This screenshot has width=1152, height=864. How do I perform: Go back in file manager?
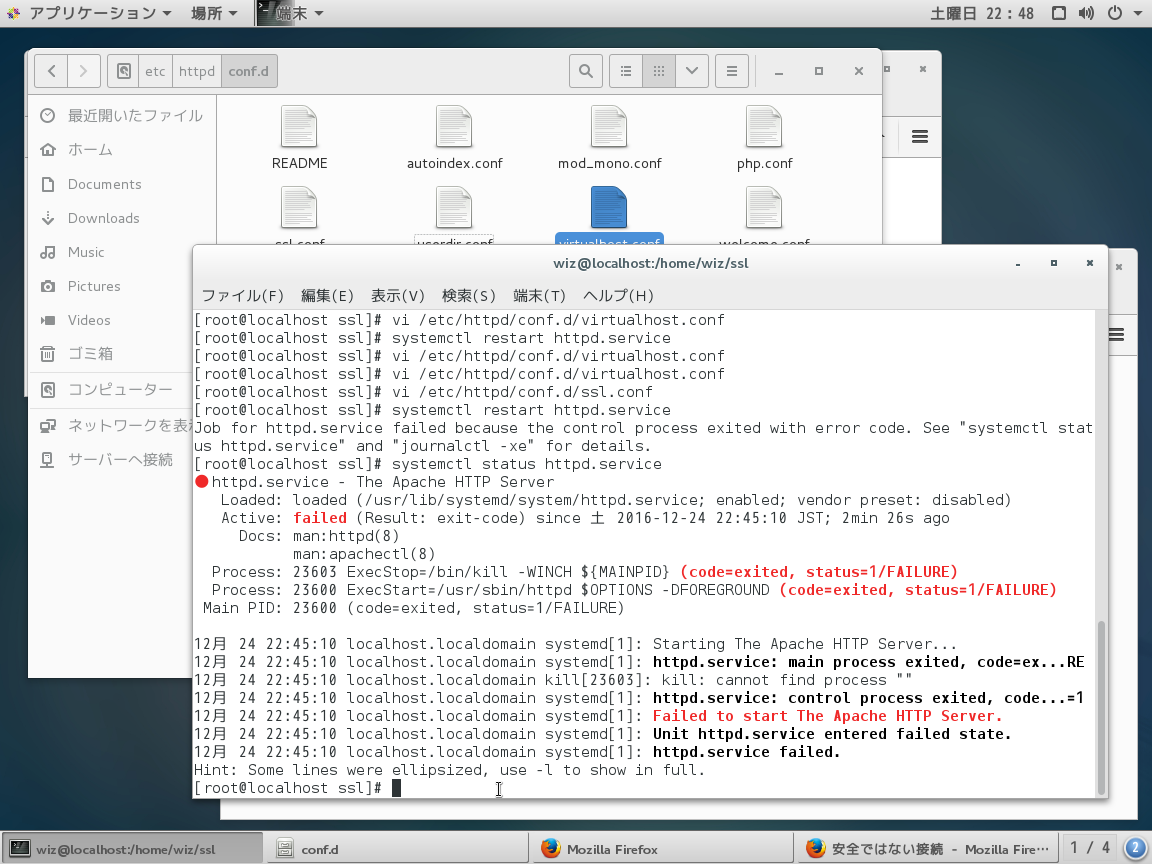point(51,71)
